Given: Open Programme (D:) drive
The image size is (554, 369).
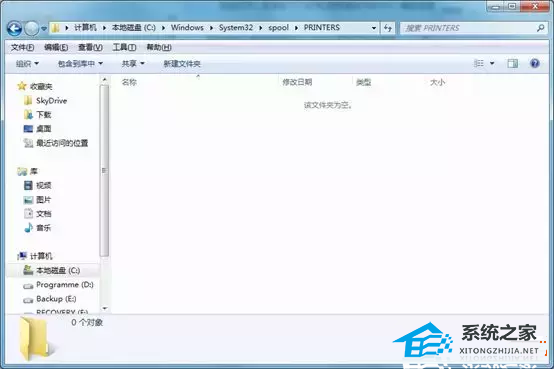Looking at the screenshot, I should tap(58, 285).
